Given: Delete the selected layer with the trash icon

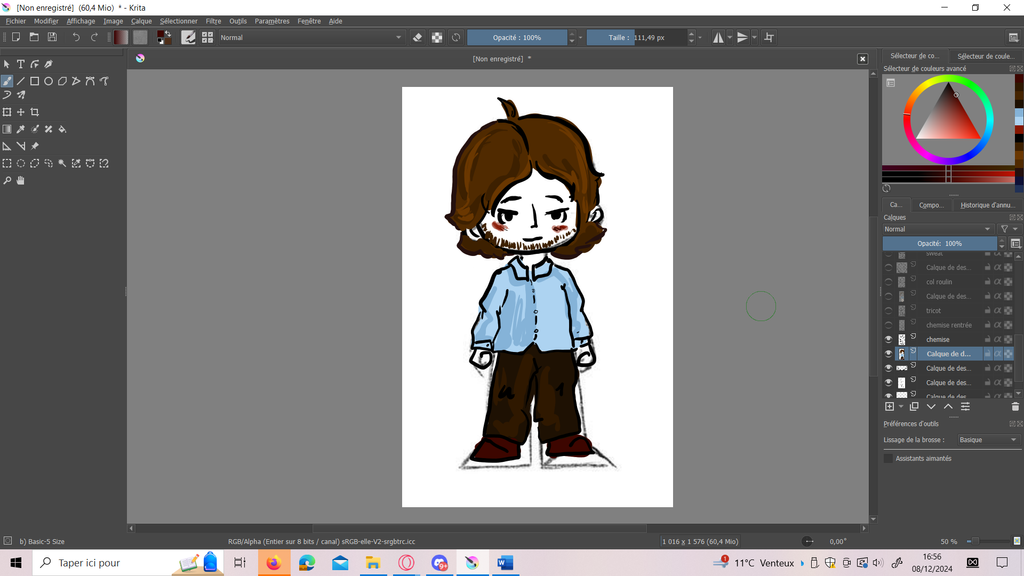Looking at the screenshot, I should coord(1015,407).
